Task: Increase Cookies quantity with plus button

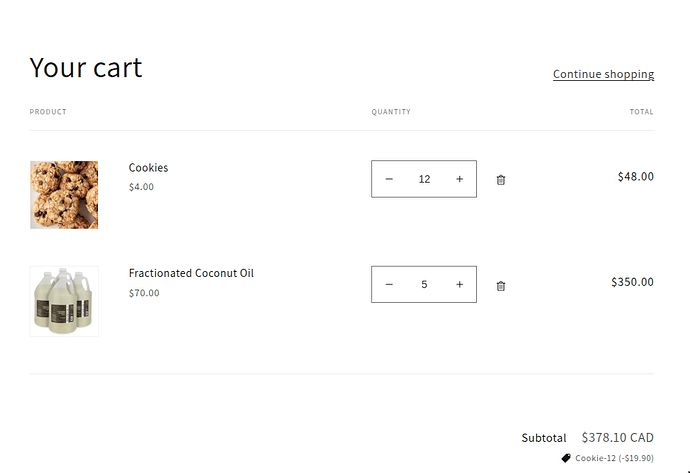Action: pos(459,179)
